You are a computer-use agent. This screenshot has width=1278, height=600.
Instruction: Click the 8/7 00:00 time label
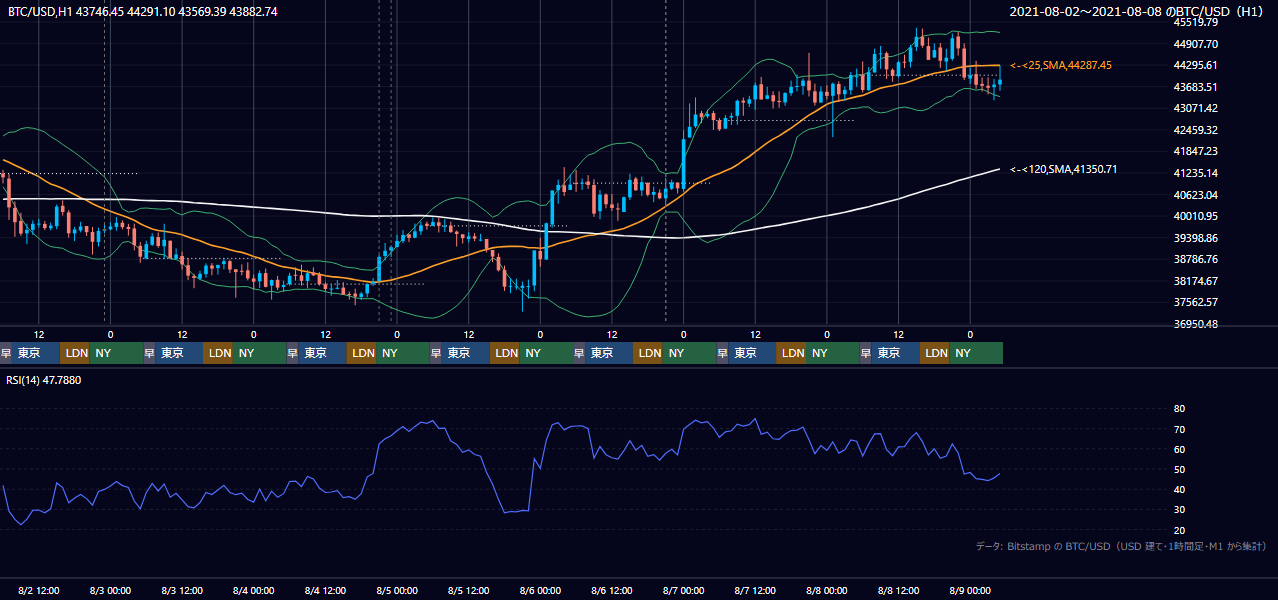[x=684, y=591]
